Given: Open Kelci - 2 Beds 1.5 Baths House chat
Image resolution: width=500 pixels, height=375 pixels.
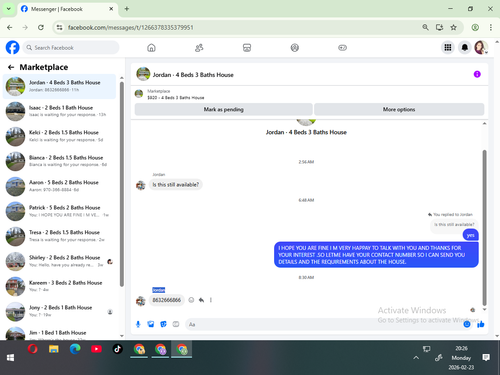Looking at the screenshot, I should click(59, 136).
